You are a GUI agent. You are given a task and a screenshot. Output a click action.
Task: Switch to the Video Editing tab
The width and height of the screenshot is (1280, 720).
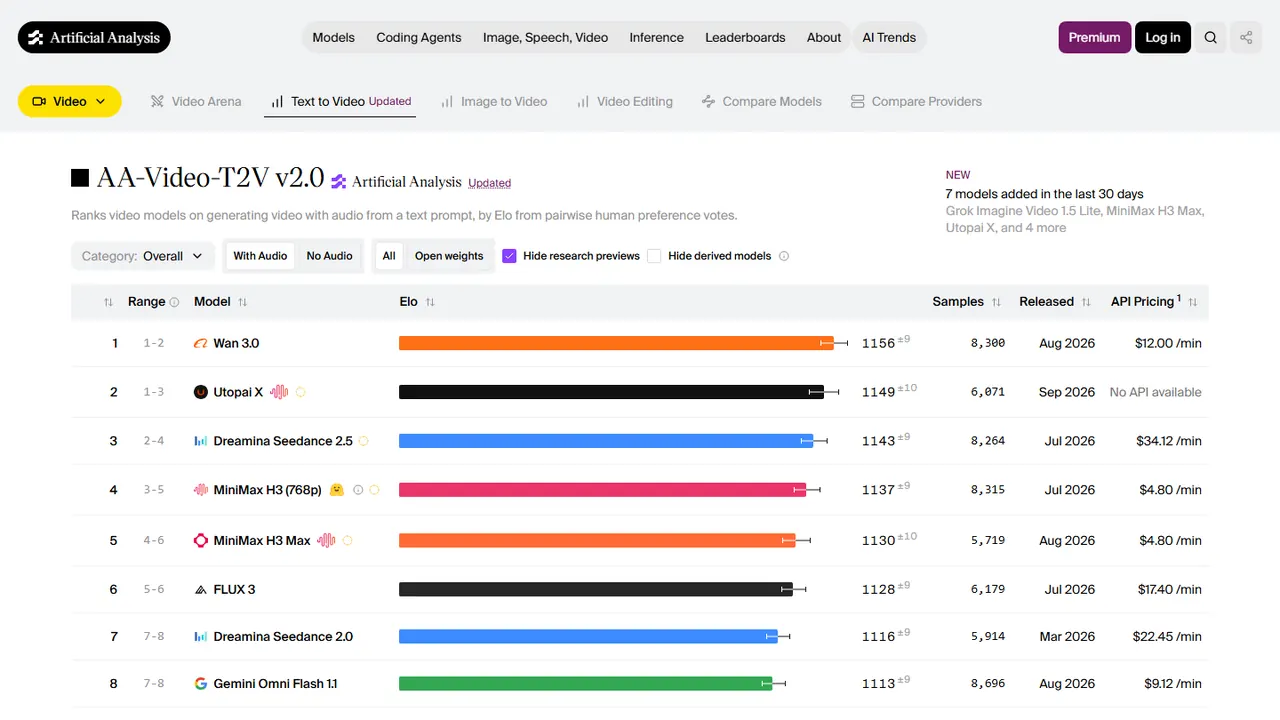(625, 101)
